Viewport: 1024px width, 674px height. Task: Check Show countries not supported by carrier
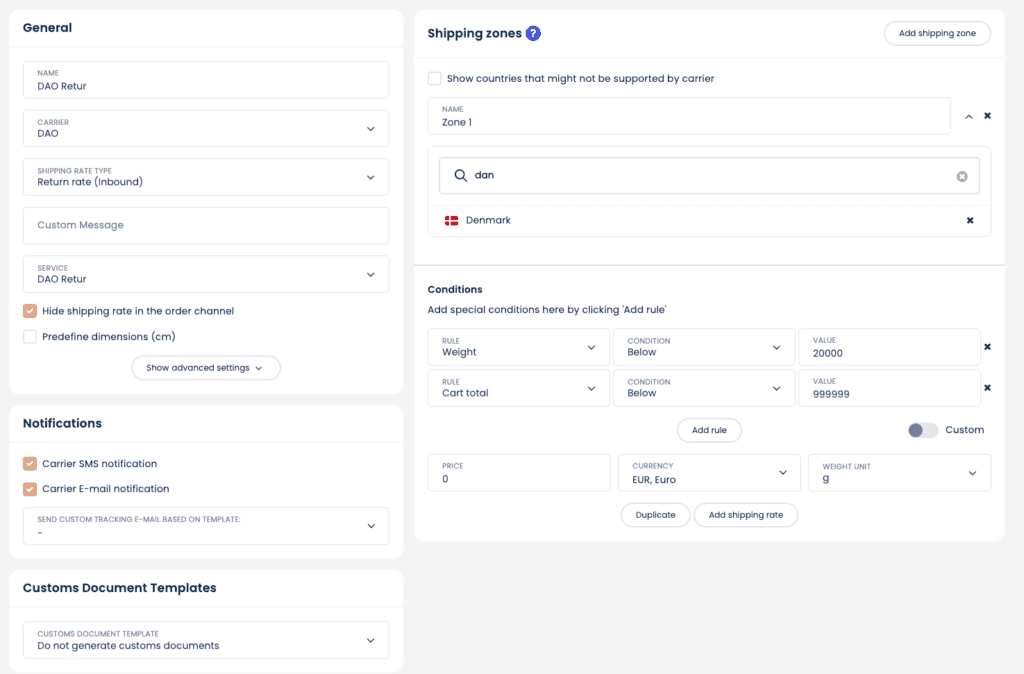coord(434,78)
